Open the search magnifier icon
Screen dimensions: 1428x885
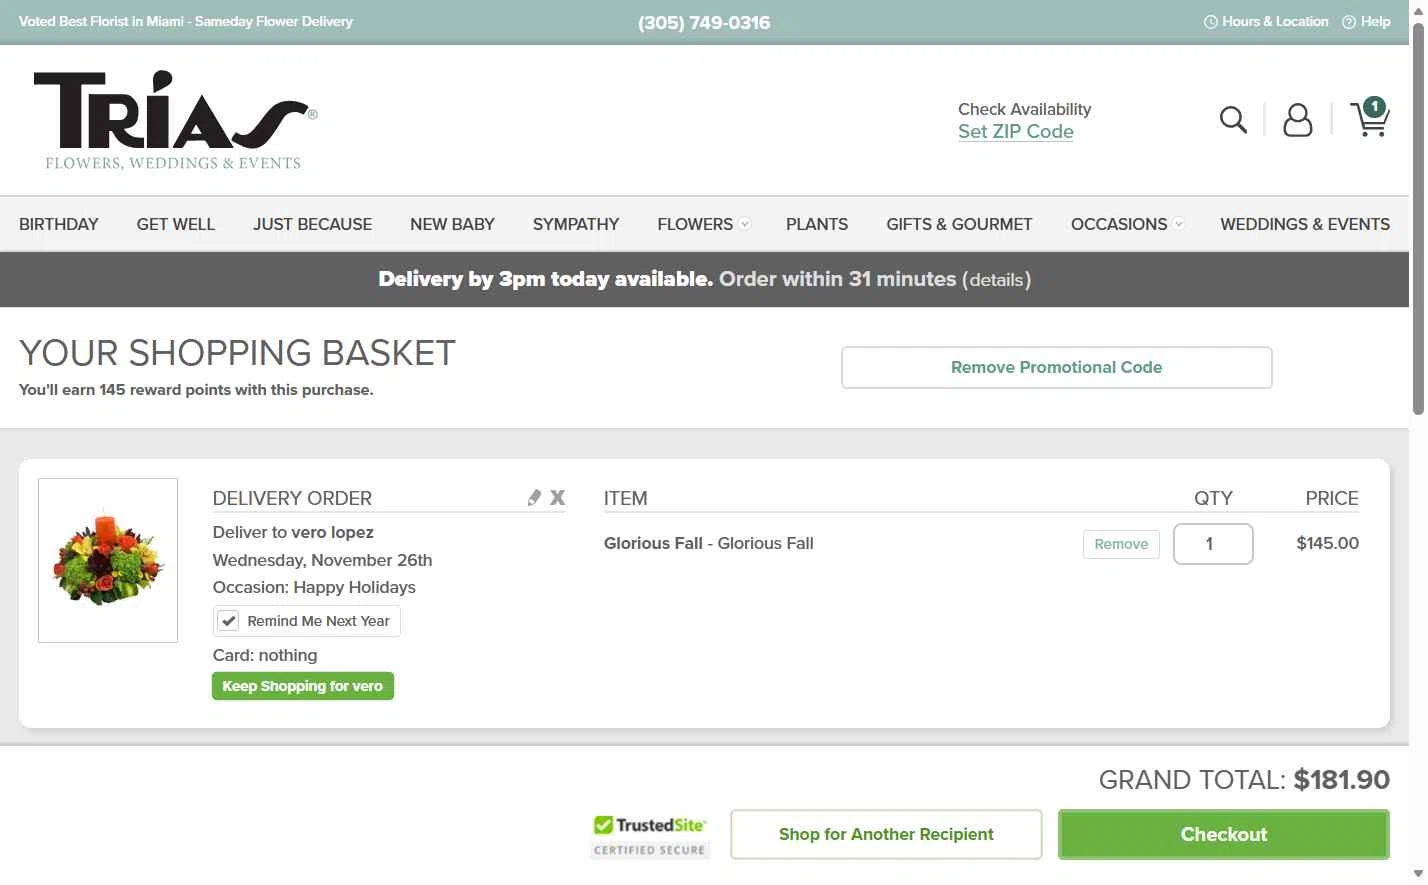tap(1233, 120)
